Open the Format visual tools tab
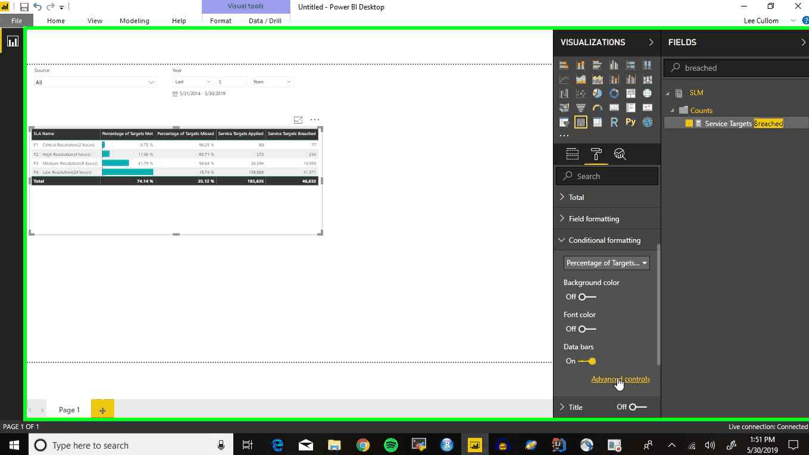The image size is (809, 455). (x=220, y=21)
